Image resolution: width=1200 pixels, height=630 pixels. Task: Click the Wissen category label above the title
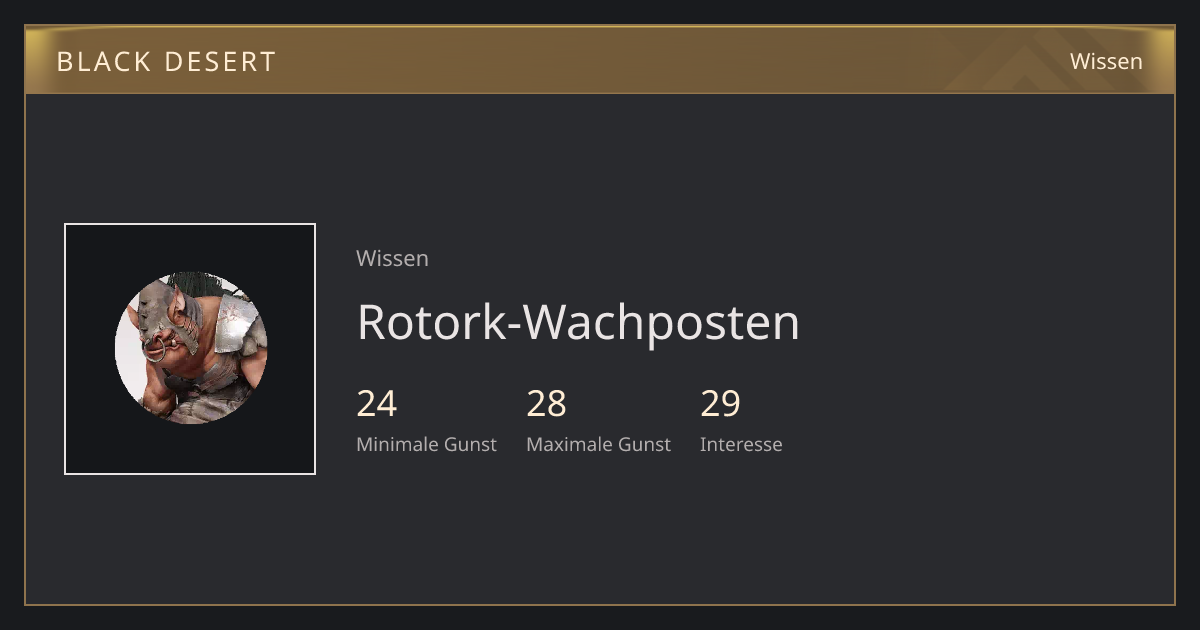coord(392,258)
